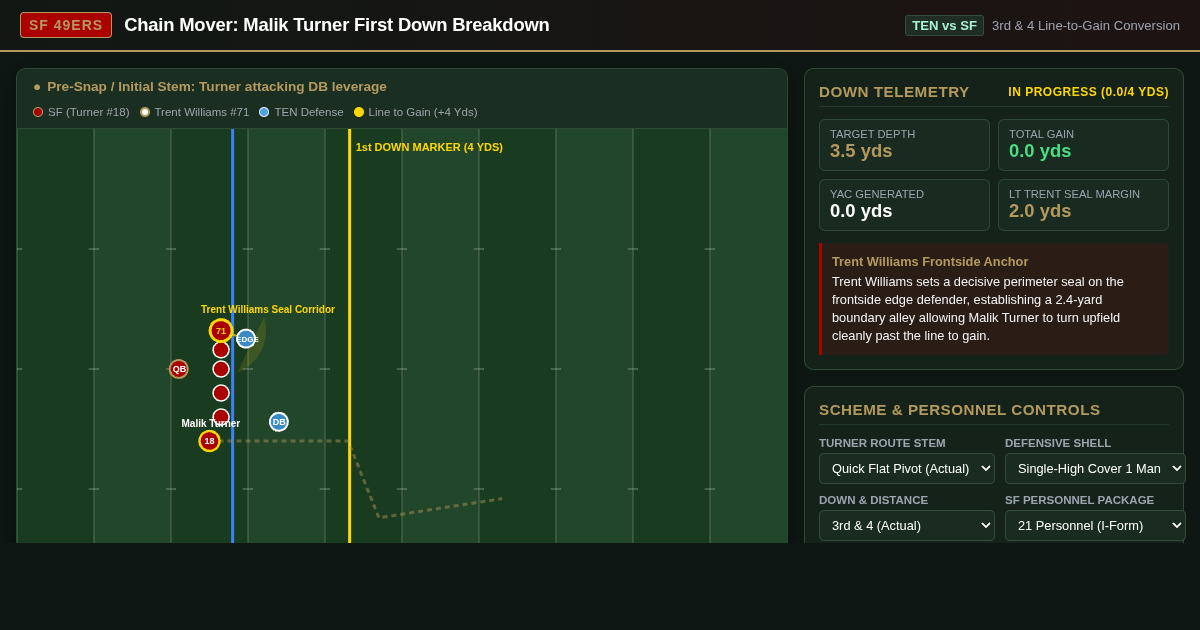Click the Line to Gain legend dot
The image size is (1200, 630).
click(359, 112)
